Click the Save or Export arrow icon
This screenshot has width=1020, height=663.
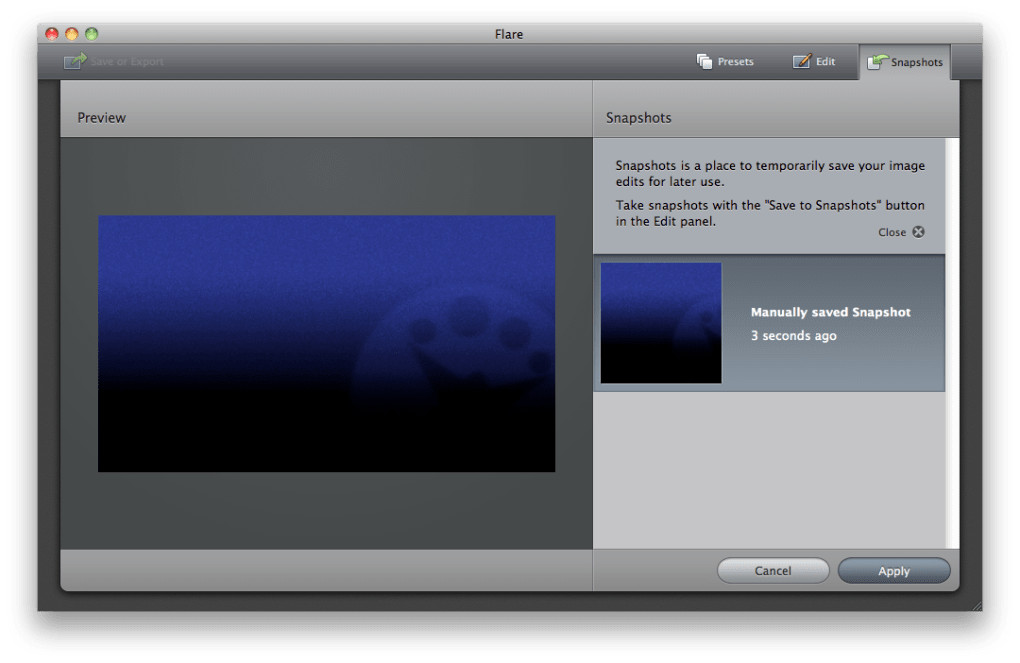click(x=75, y=61)
